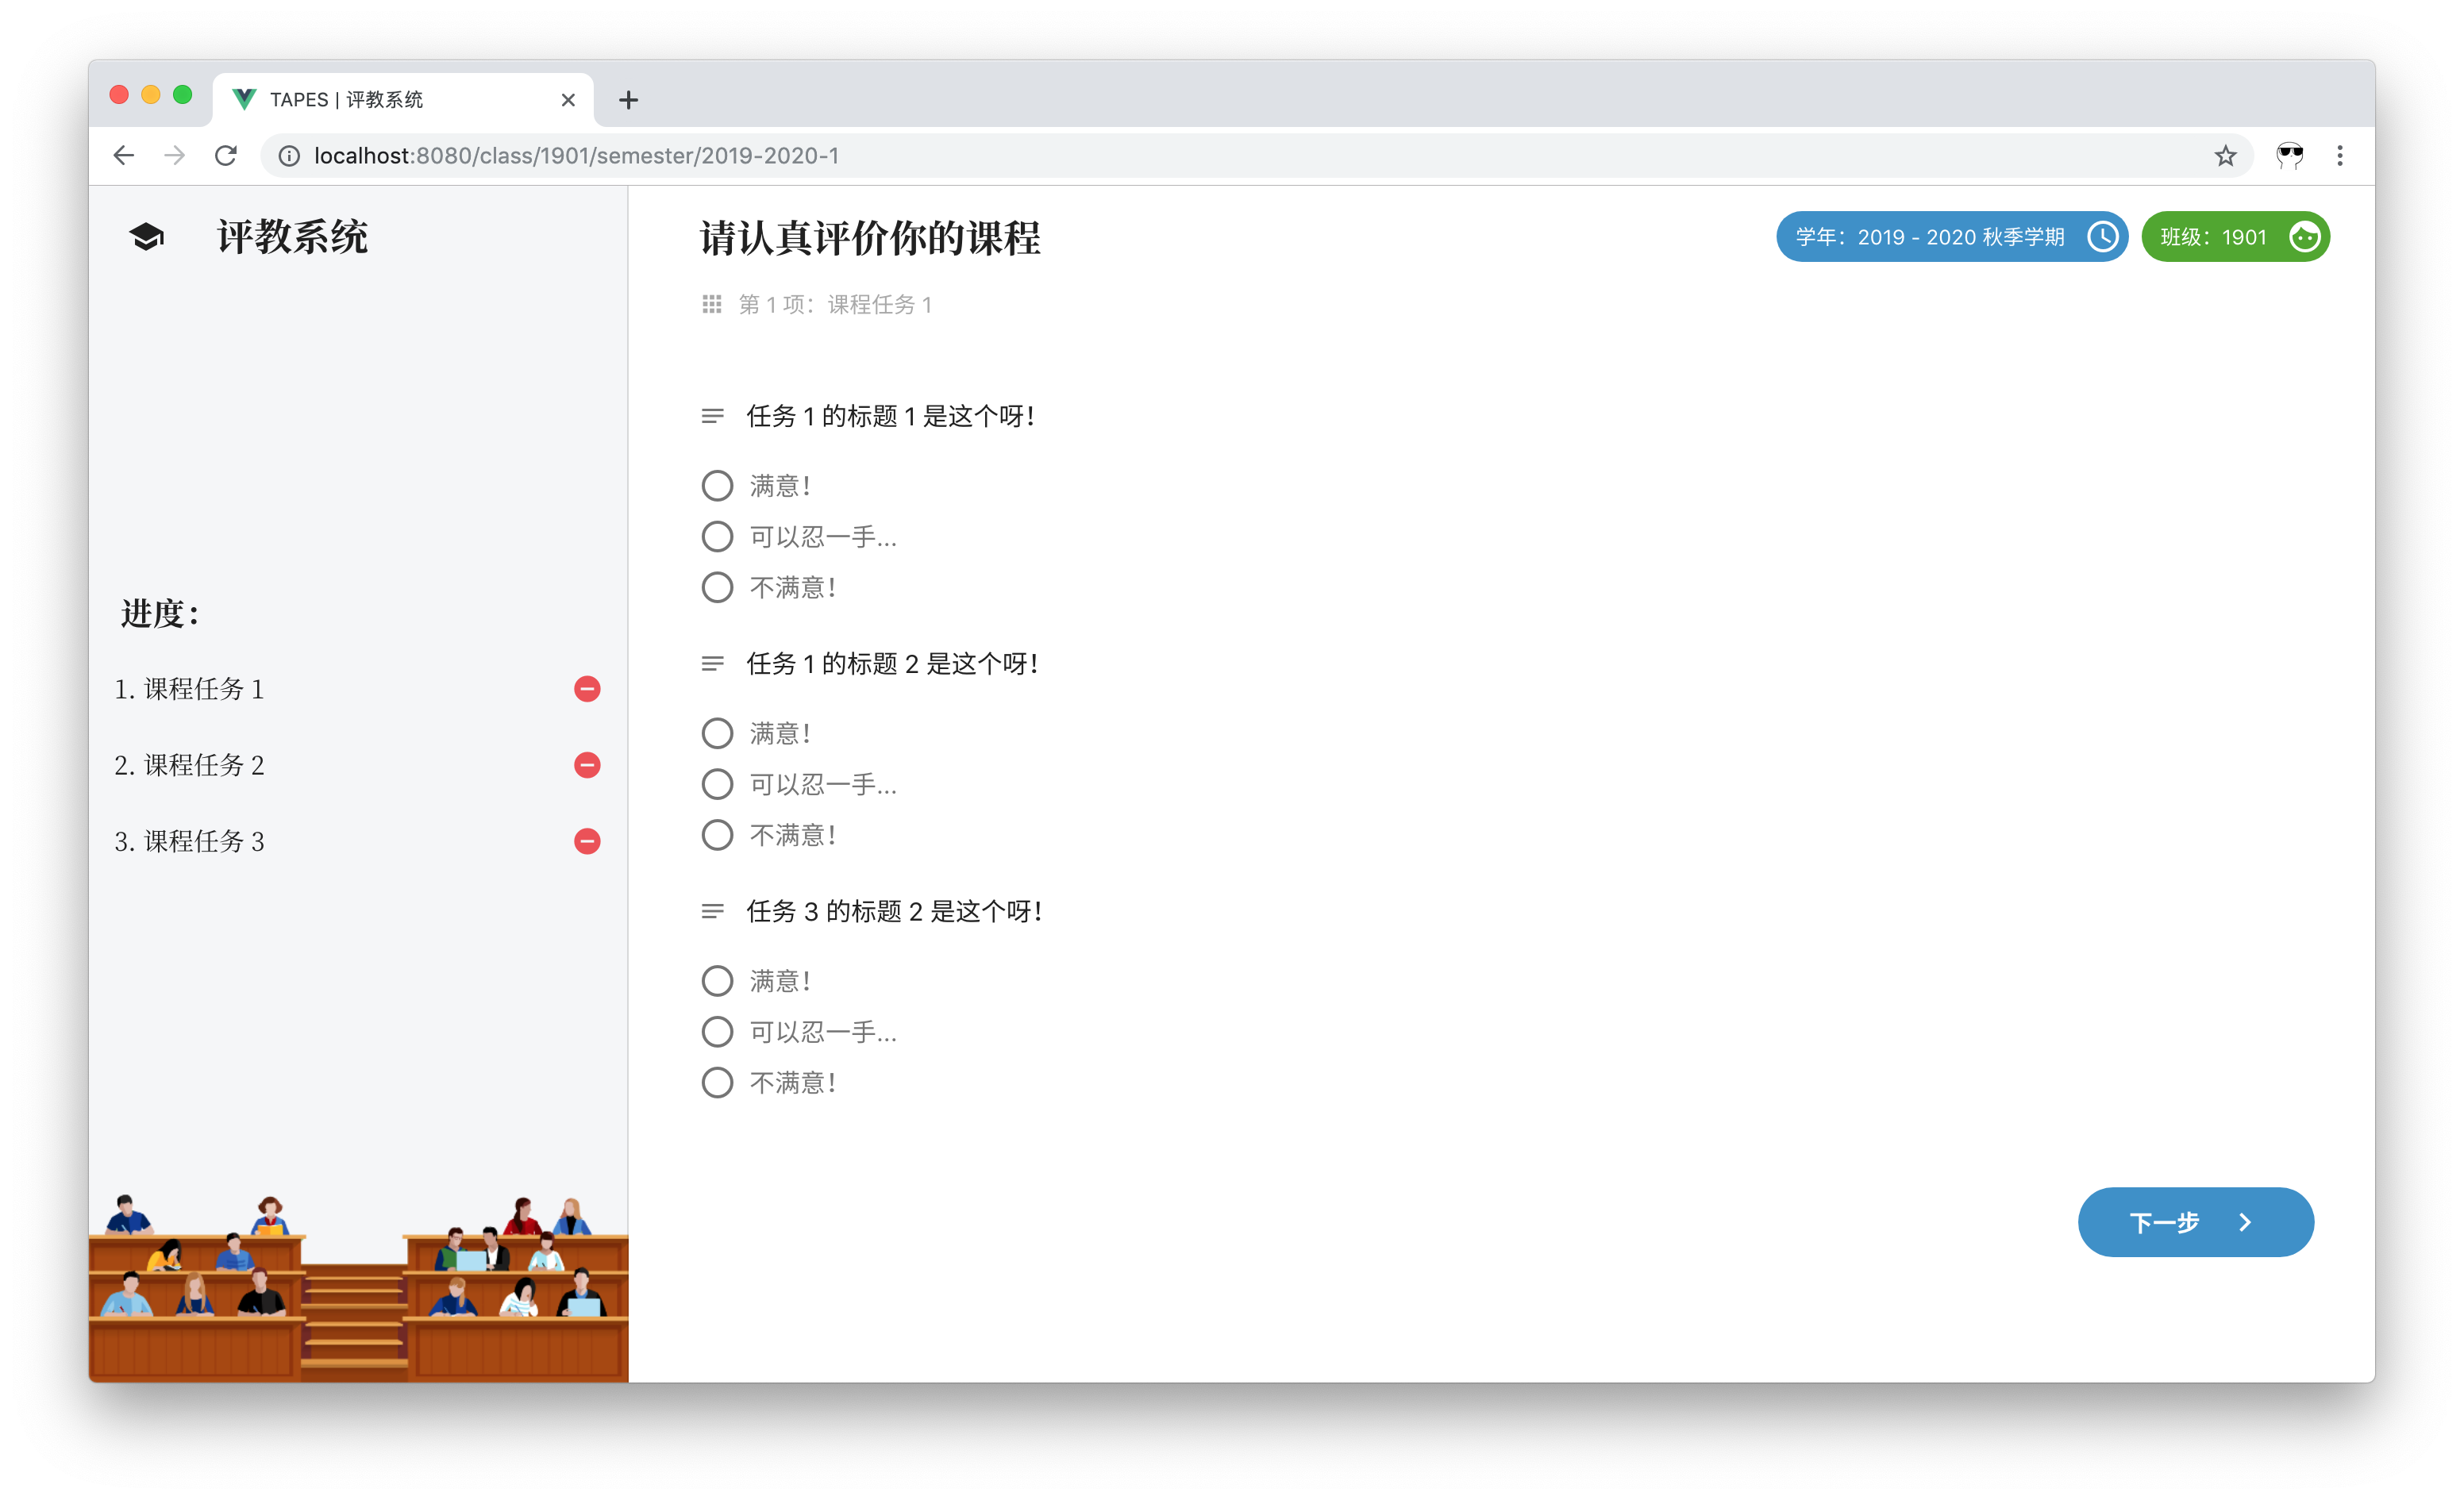Open the Chrome three-dot menu

click(x=2339, y=156)
